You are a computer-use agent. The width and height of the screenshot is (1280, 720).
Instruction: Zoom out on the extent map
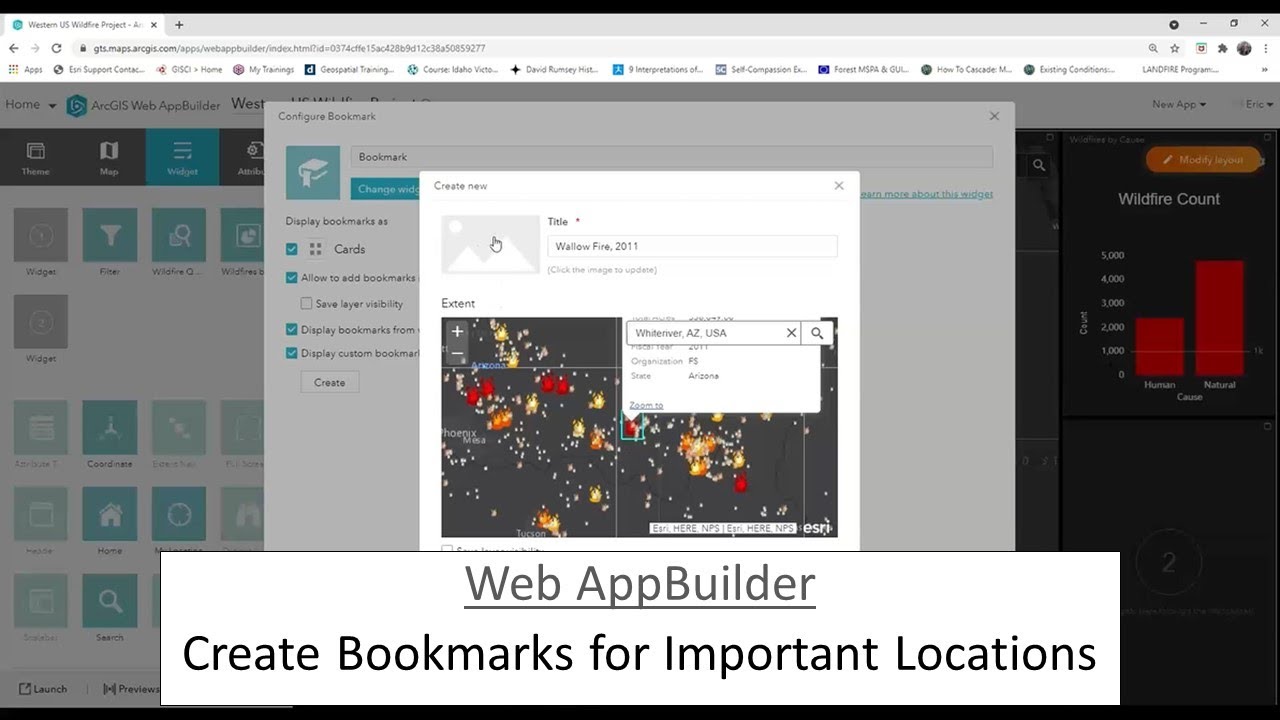click(x=457, y=354)
